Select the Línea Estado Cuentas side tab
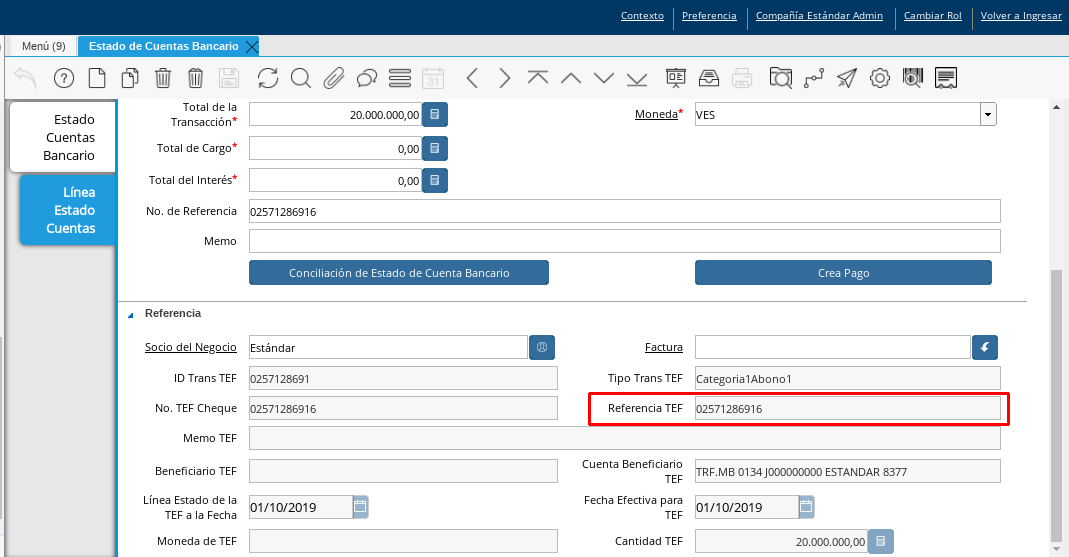Viewport: 1069px width, 557px height. [x=70, y=210]
